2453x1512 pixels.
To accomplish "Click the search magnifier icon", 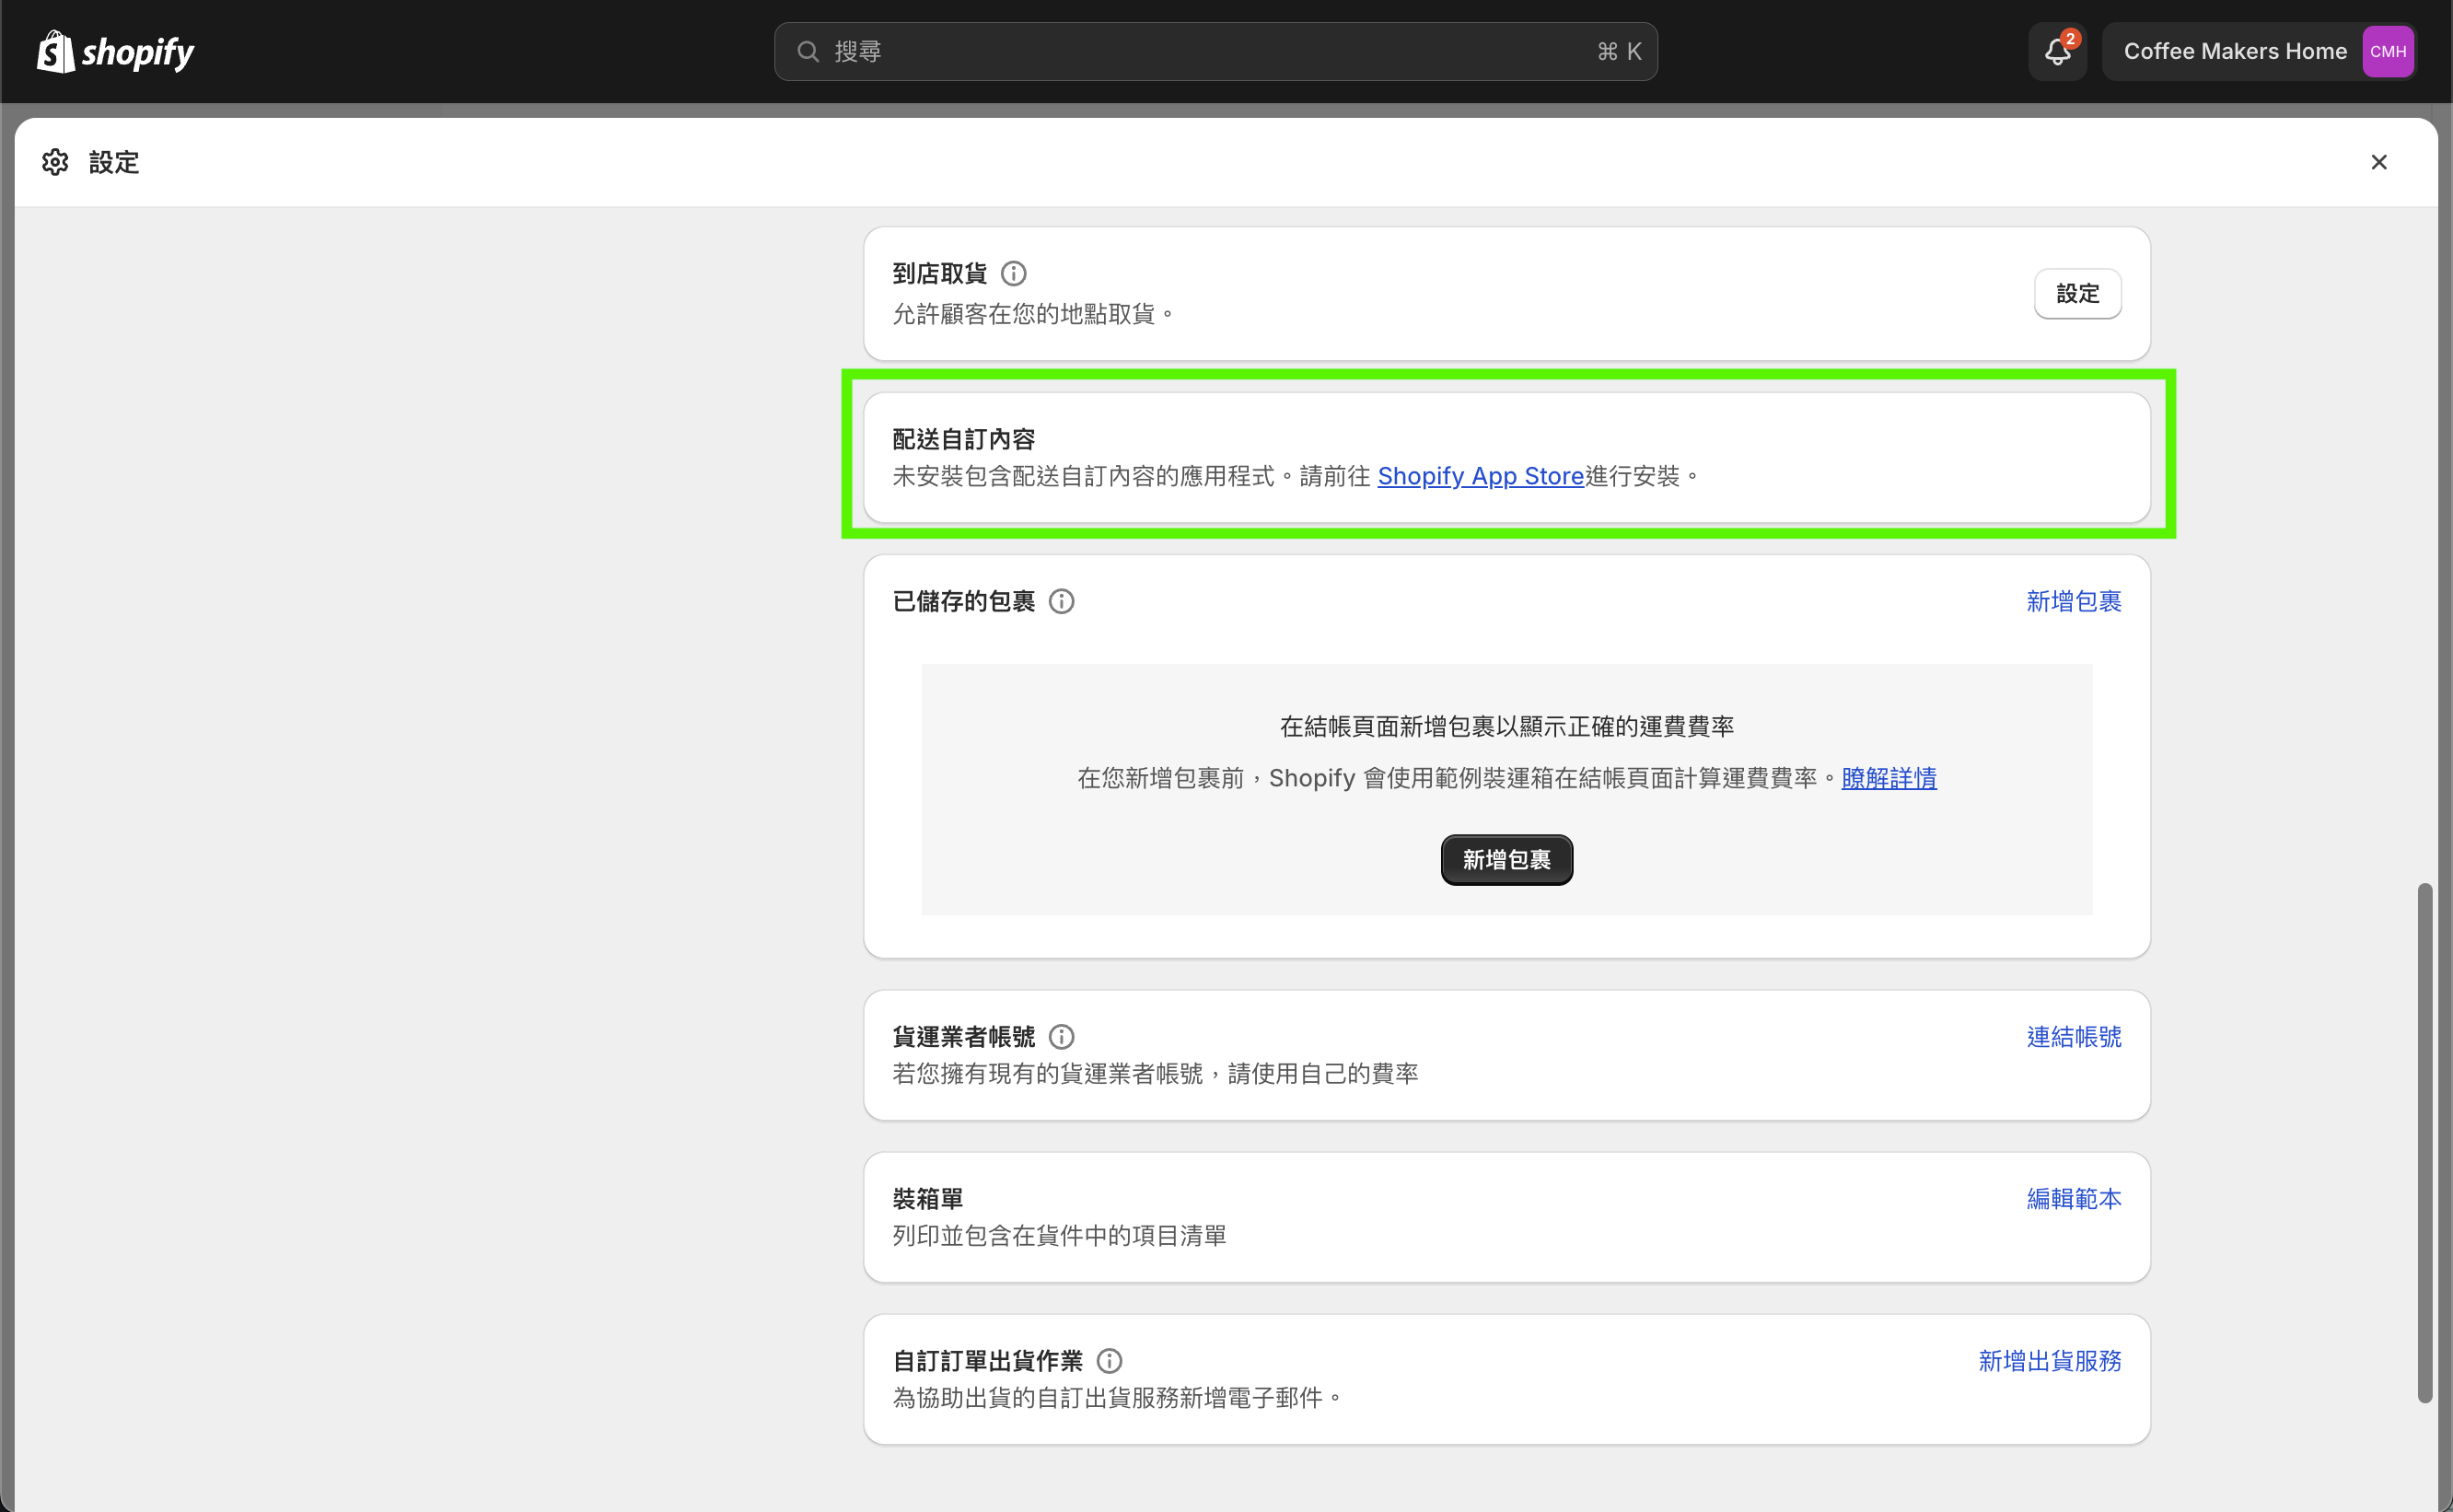I will coord(808,52).
